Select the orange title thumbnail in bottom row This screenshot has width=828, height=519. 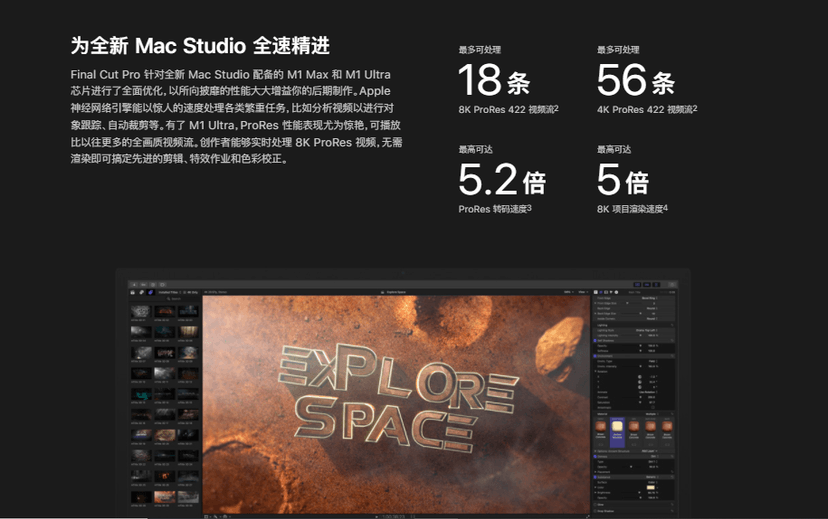click(x=165, y=497)
